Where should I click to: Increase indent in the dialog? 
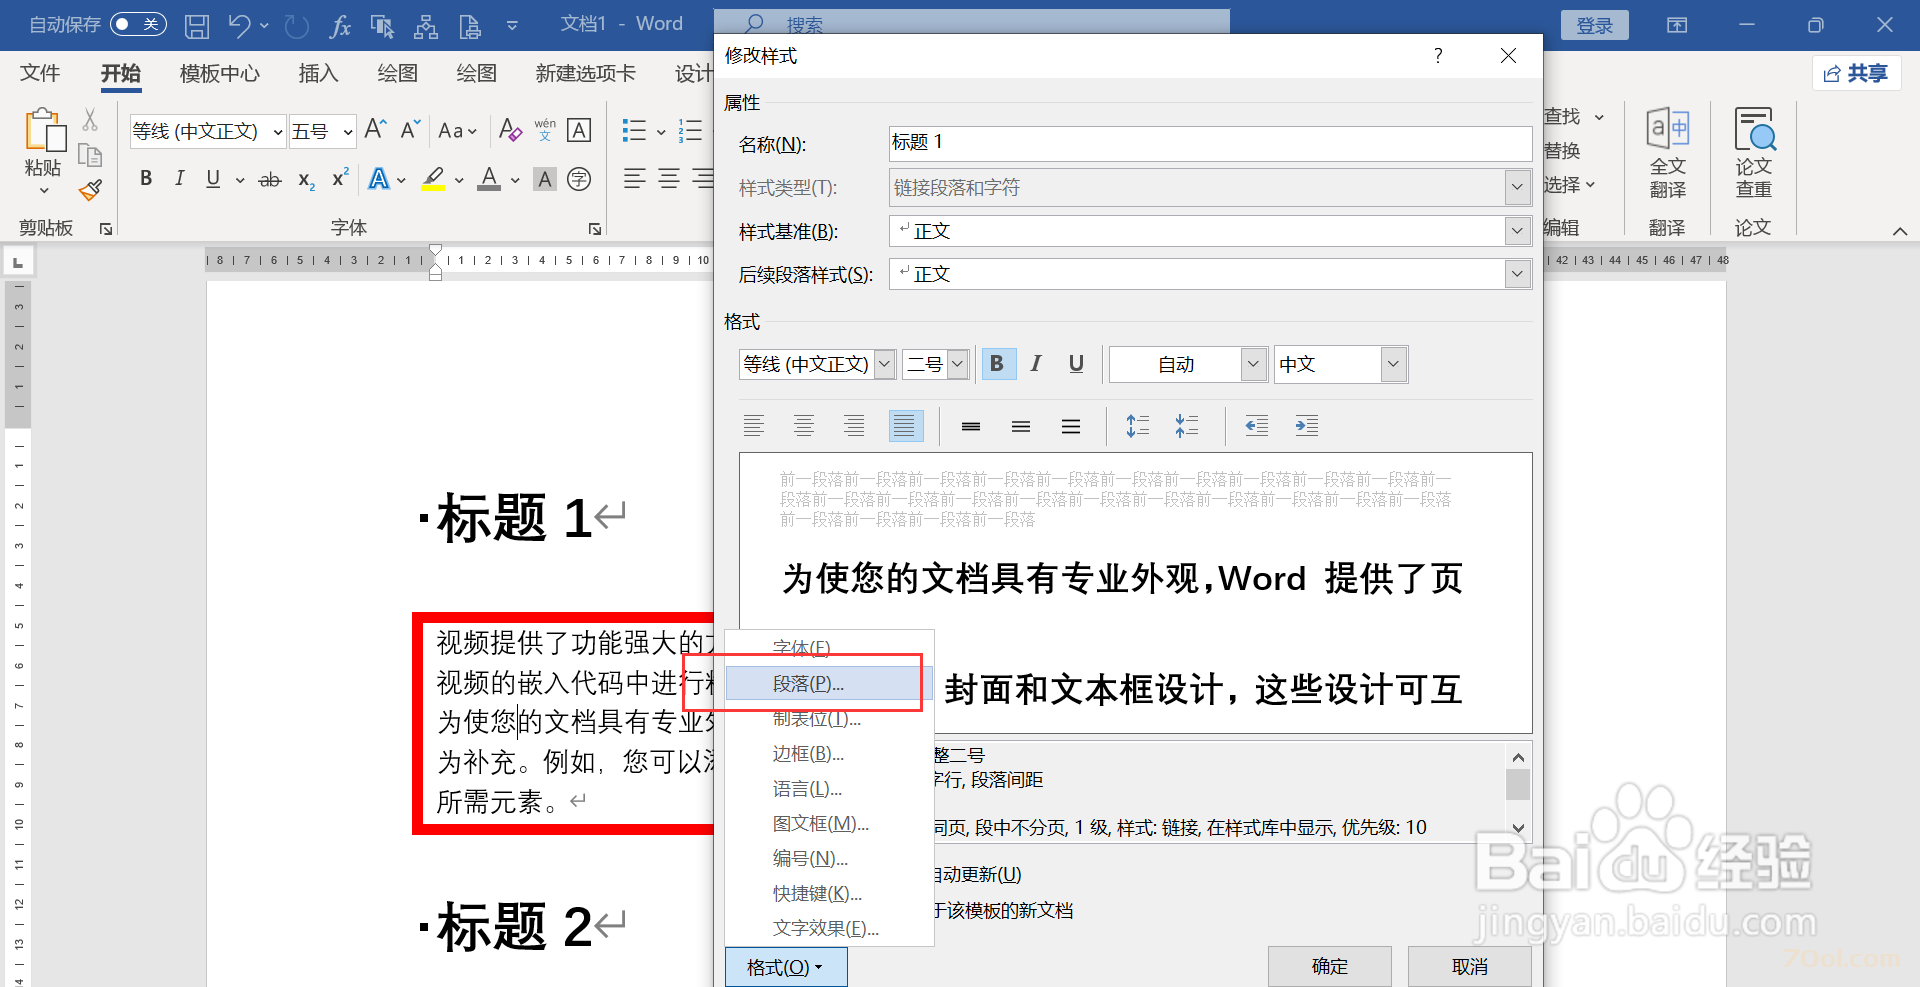(x=1306, y=426)
